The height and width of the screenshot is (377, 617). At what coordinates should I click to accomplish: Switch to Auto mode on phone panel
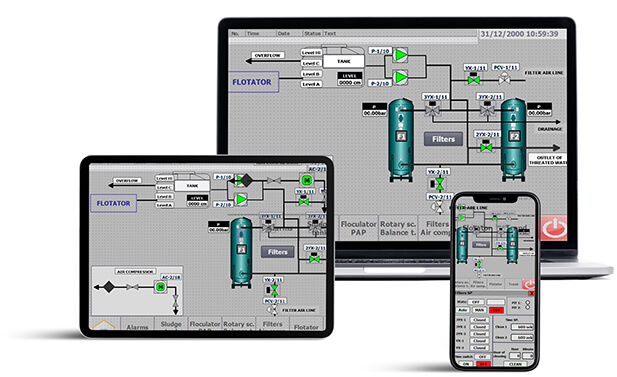tap(462, 310)
